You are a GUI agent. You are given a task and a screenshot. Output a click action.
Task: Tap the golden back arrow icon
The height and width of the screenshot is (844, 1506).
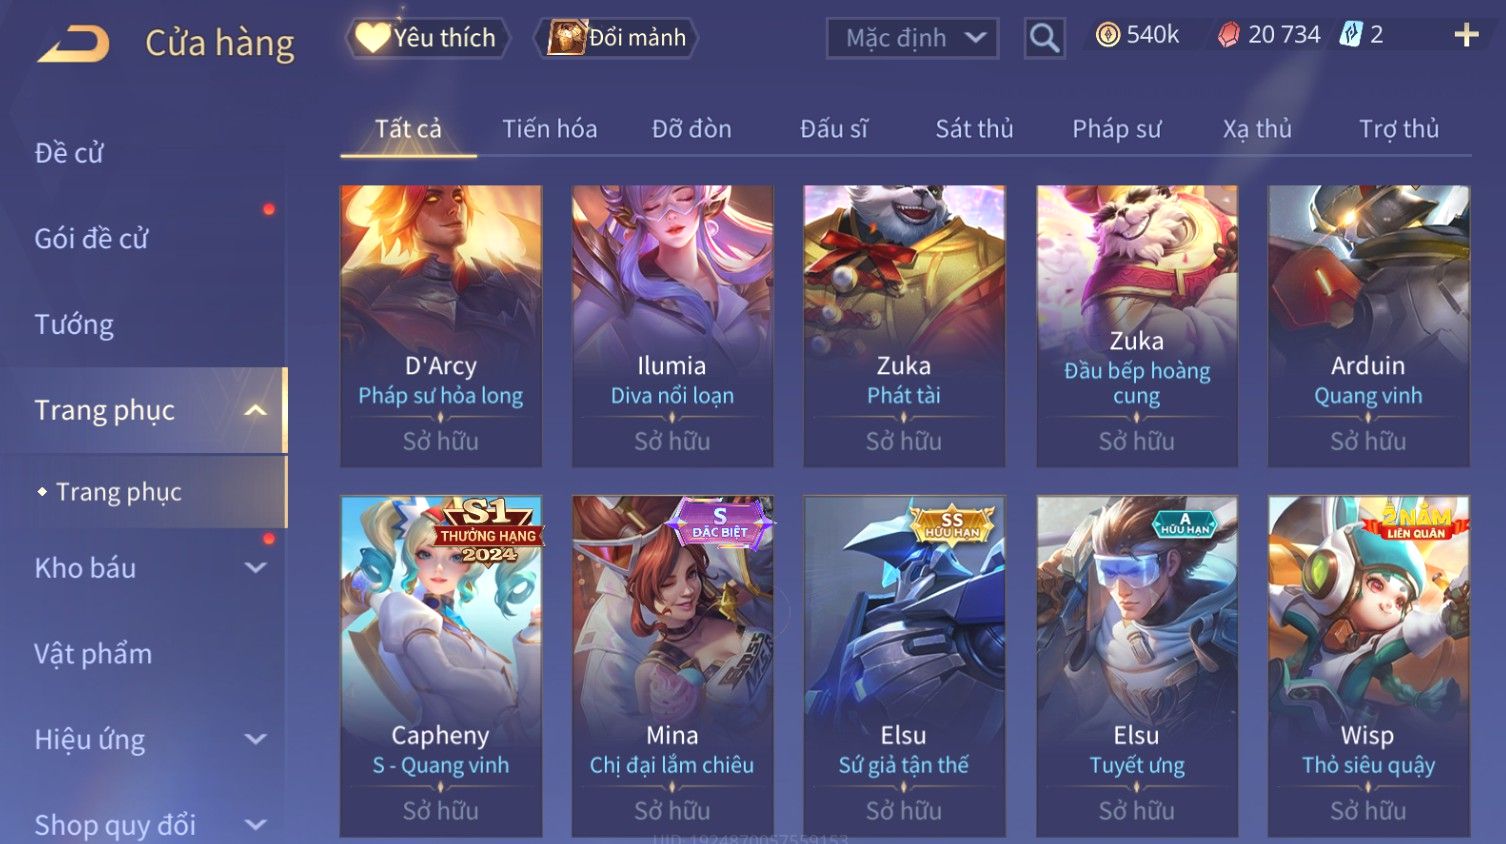pyautogui.click(x=73, y=44)
